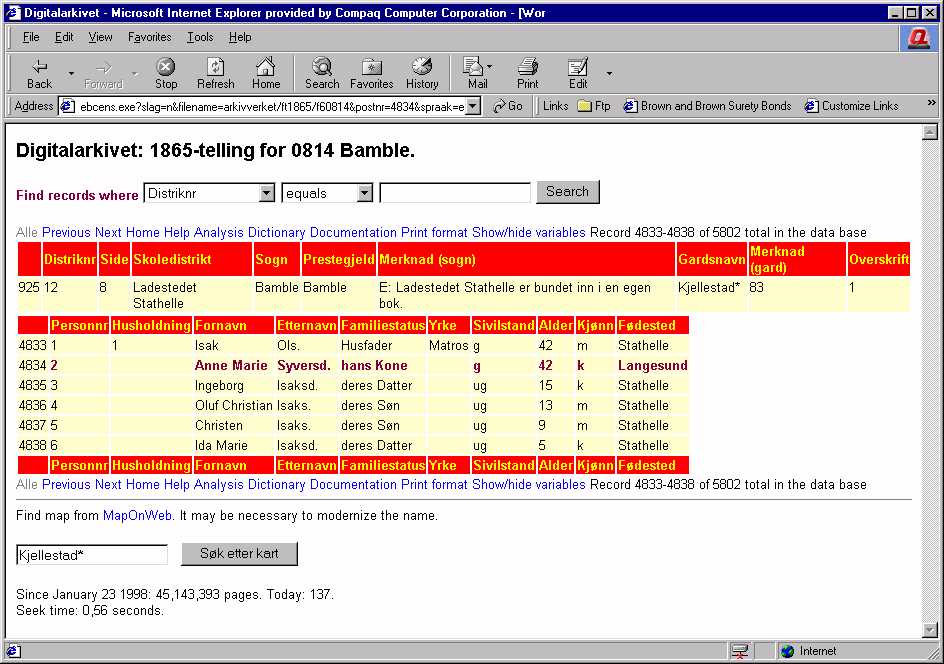Open the top Documentation link
The image size is (944, 664).
(x=353, y=232)
